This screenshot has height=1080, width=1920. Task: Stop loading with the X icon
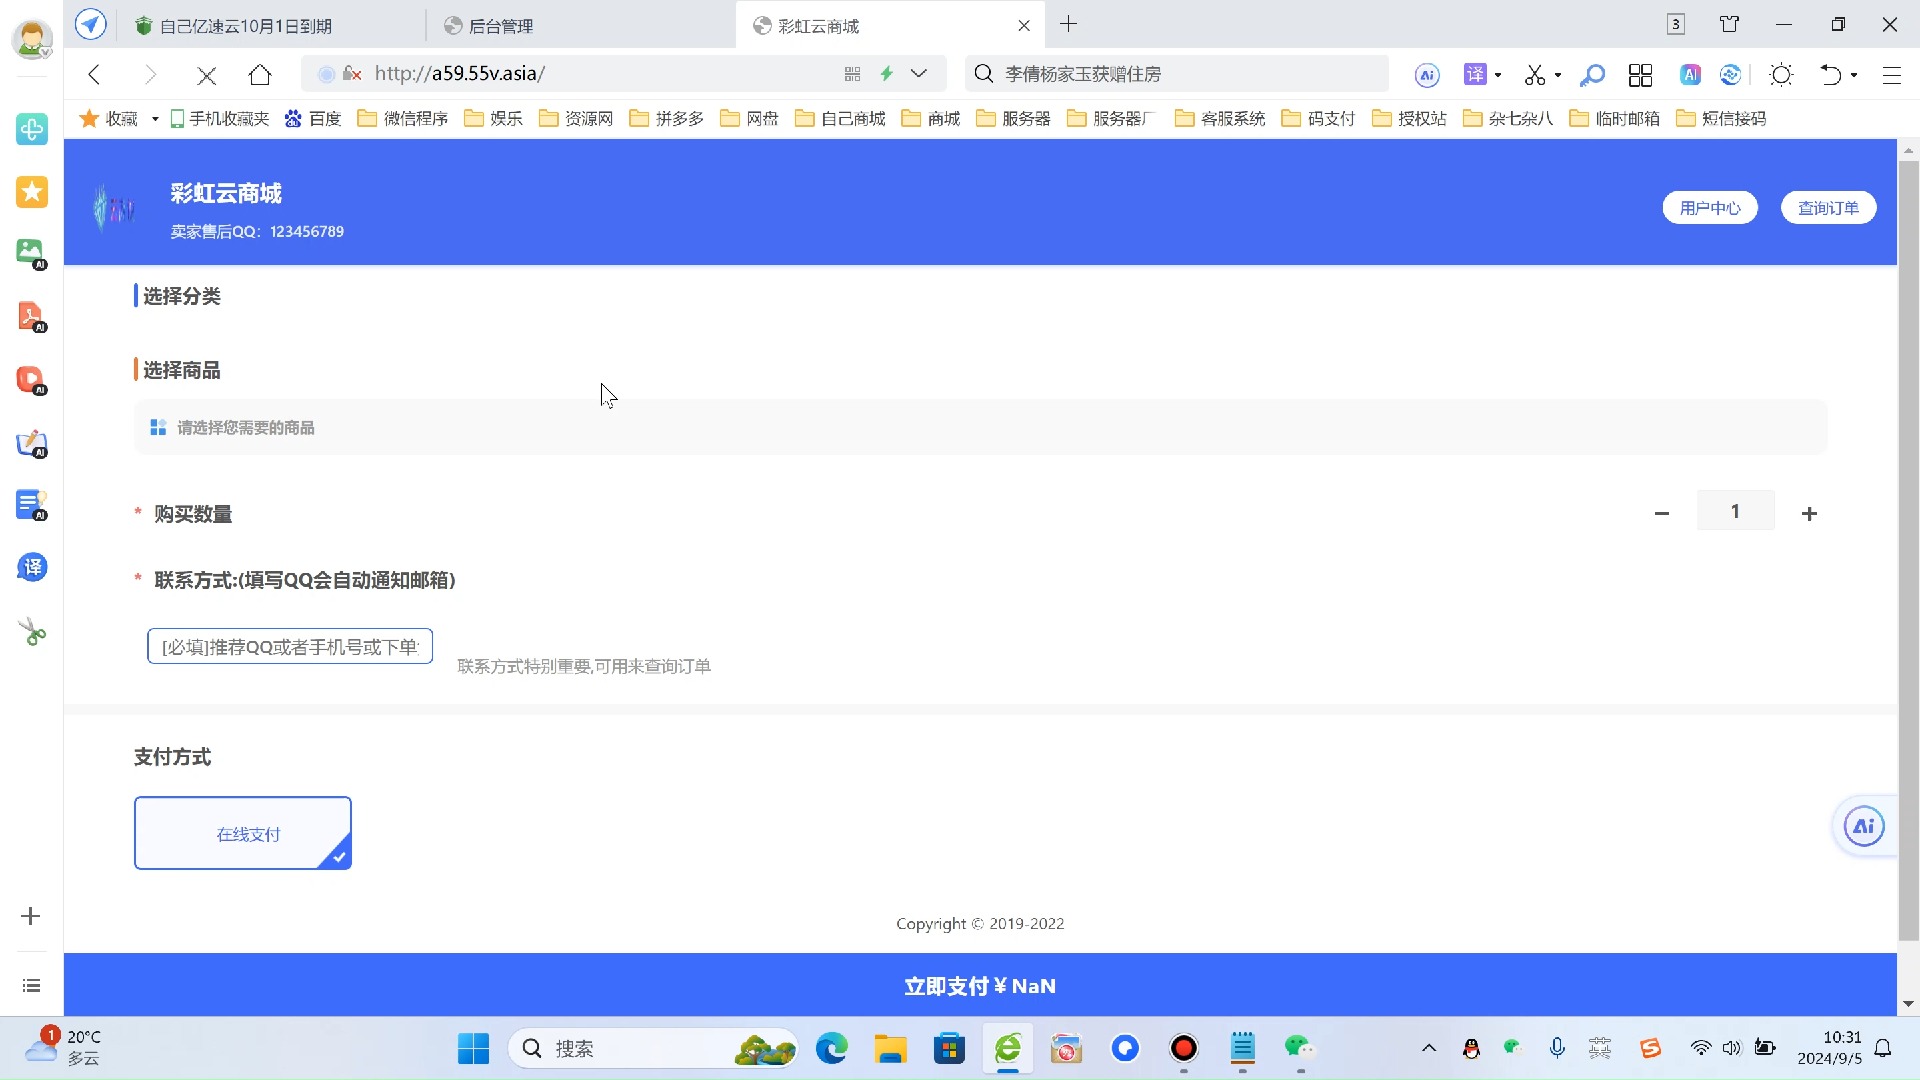207,75
